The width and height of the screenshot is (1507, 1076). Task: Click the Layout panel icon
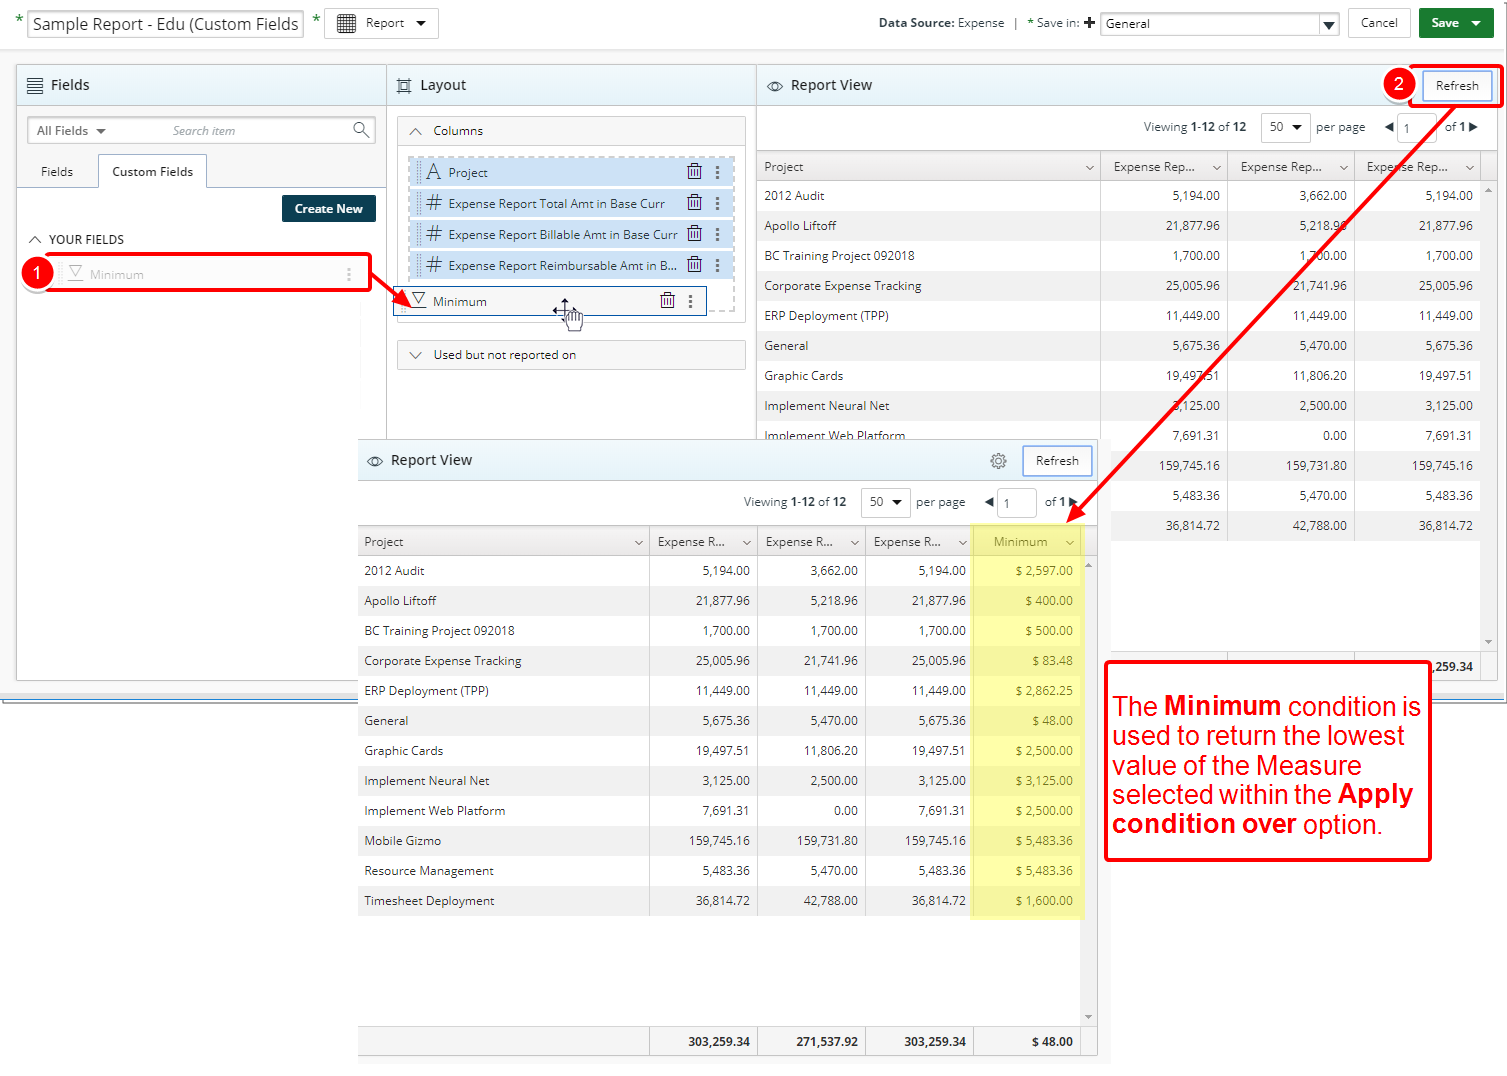point(404,86)
